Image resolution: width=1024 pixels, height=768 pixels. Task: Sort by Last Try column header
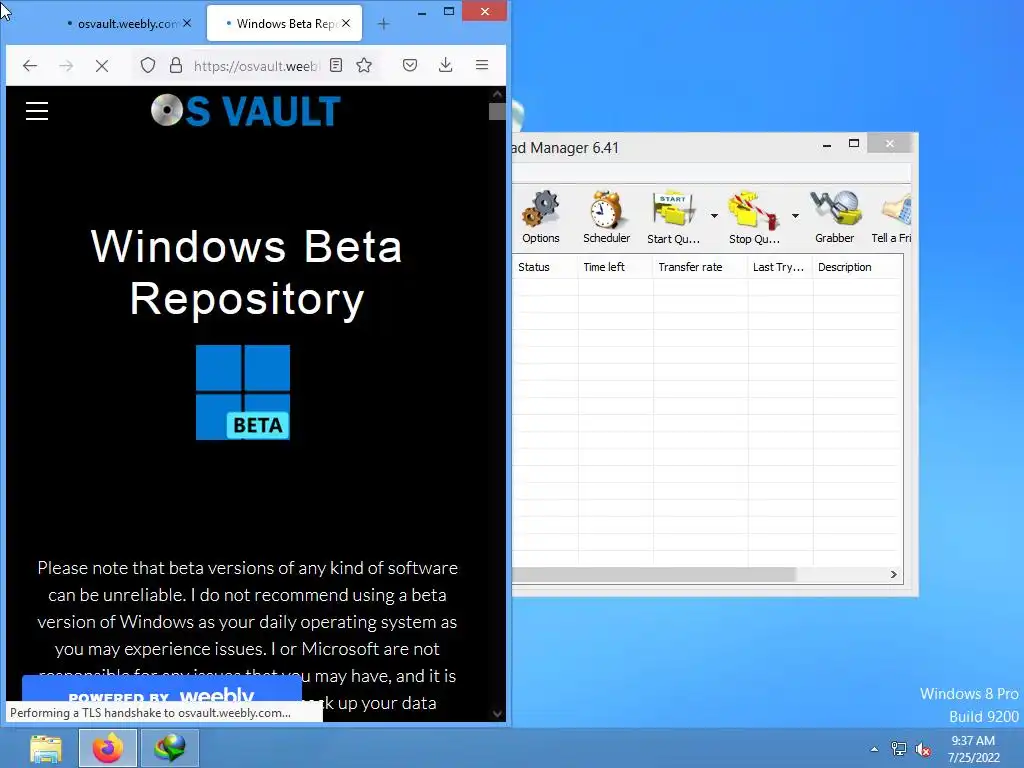780,267
